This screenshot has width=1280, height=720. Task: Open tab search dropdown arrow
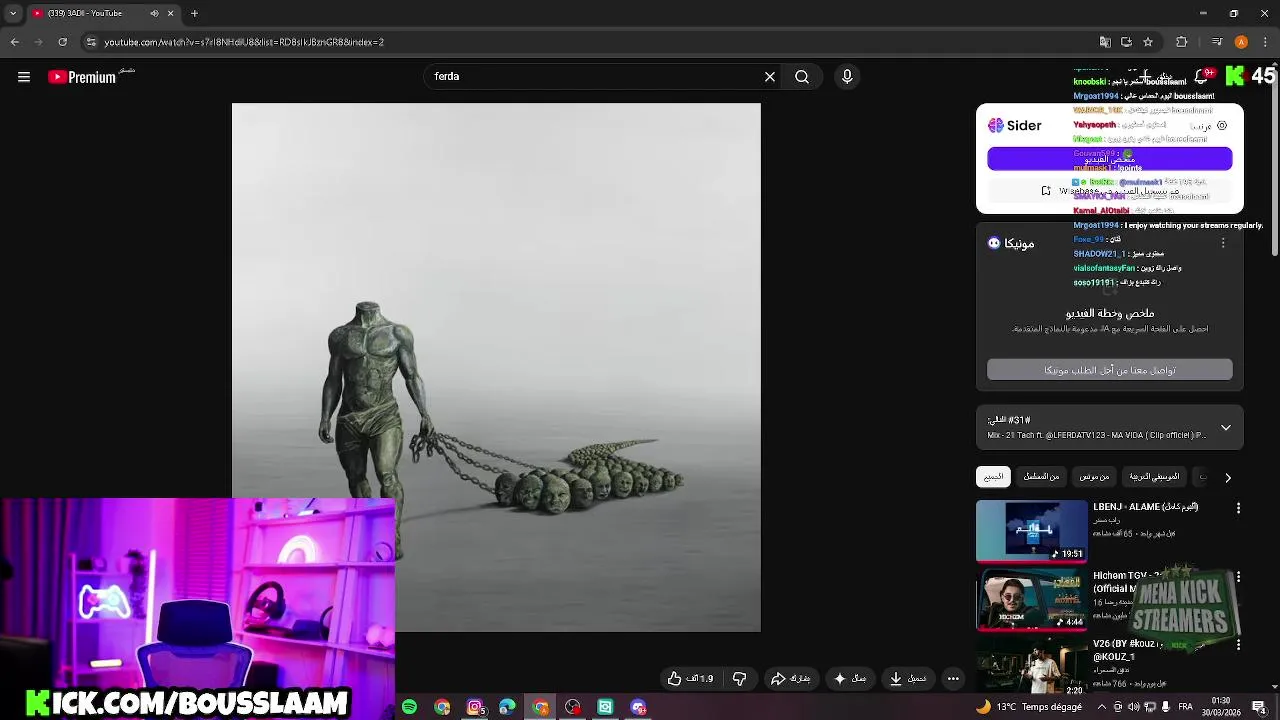point(12,13)
